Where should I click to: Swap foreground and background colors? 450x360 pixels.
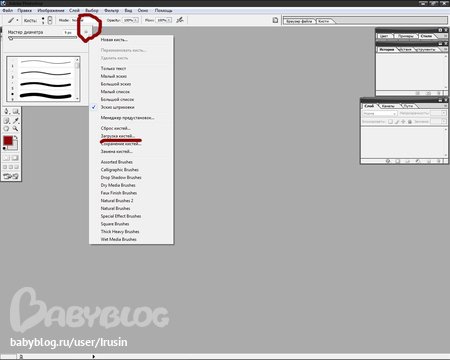point(16,137)
